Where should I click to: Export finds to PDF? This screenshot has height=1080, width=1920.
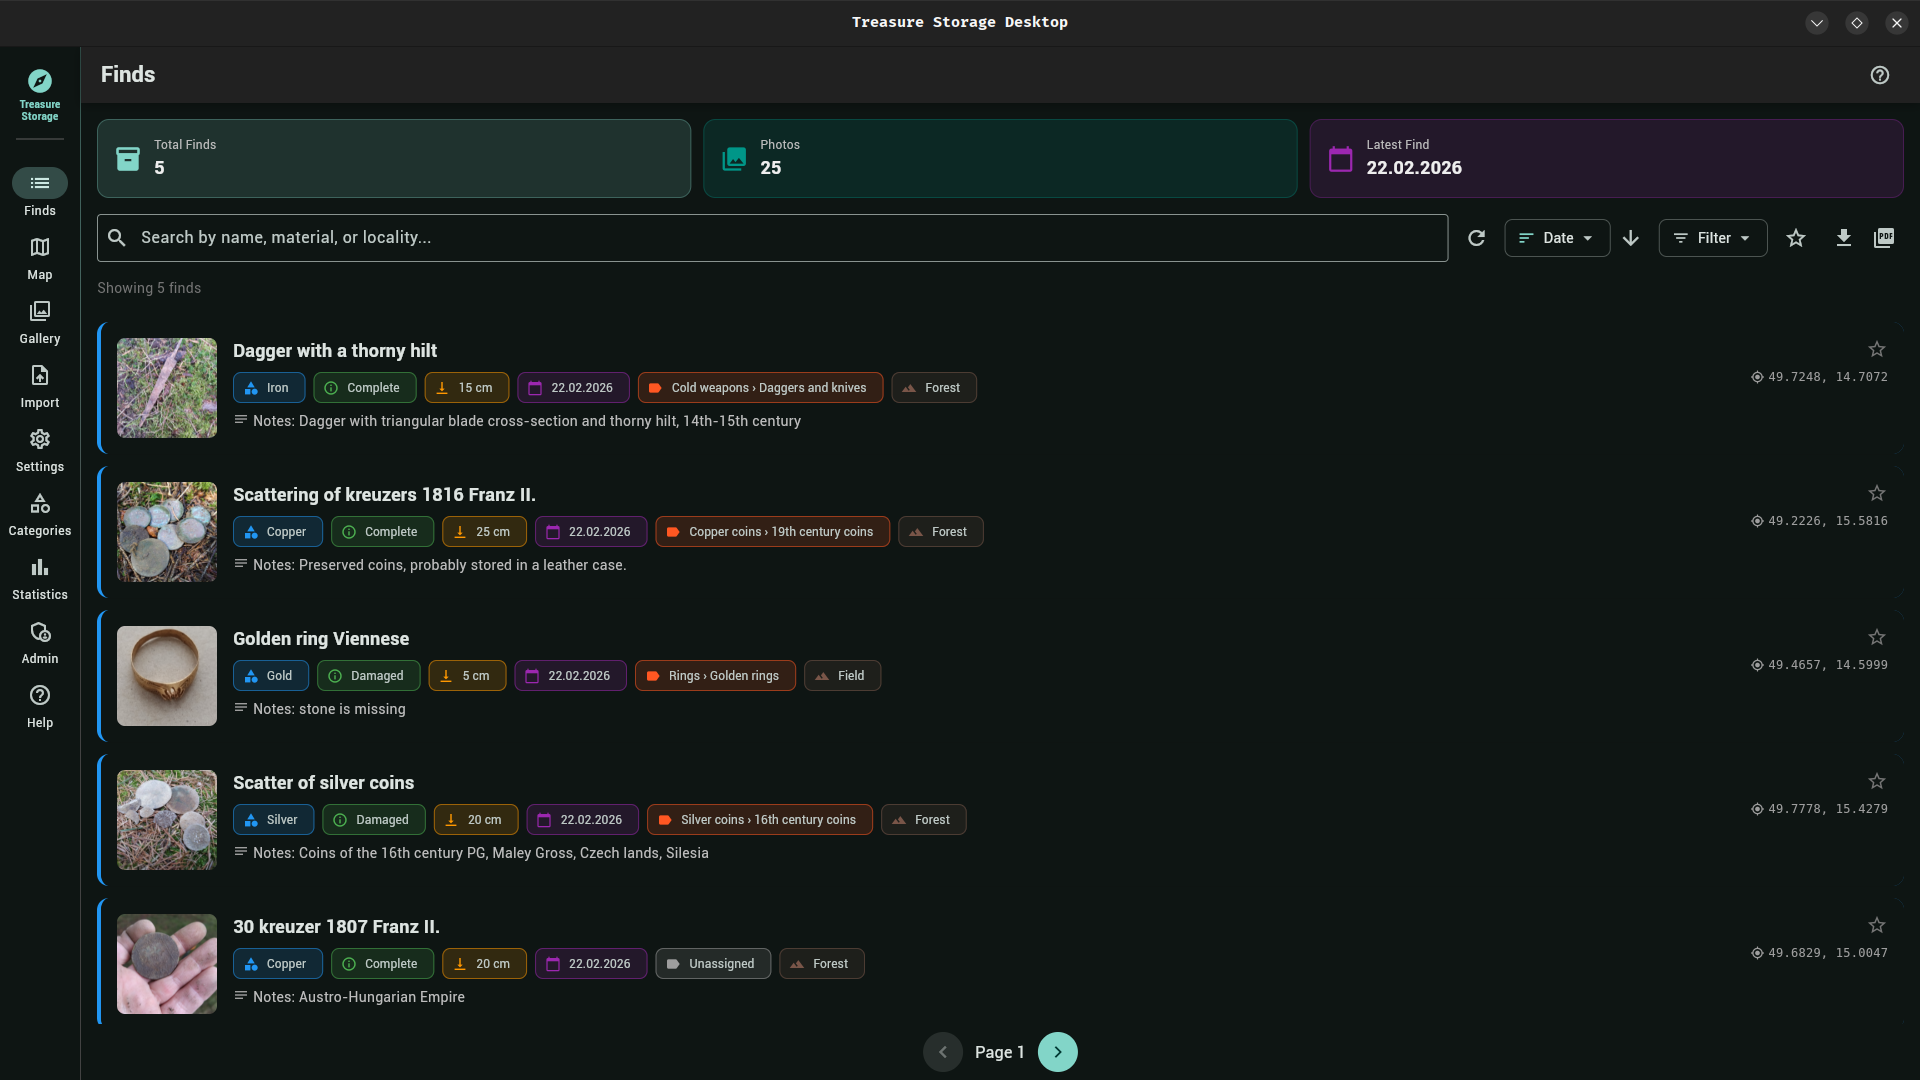1884,237
